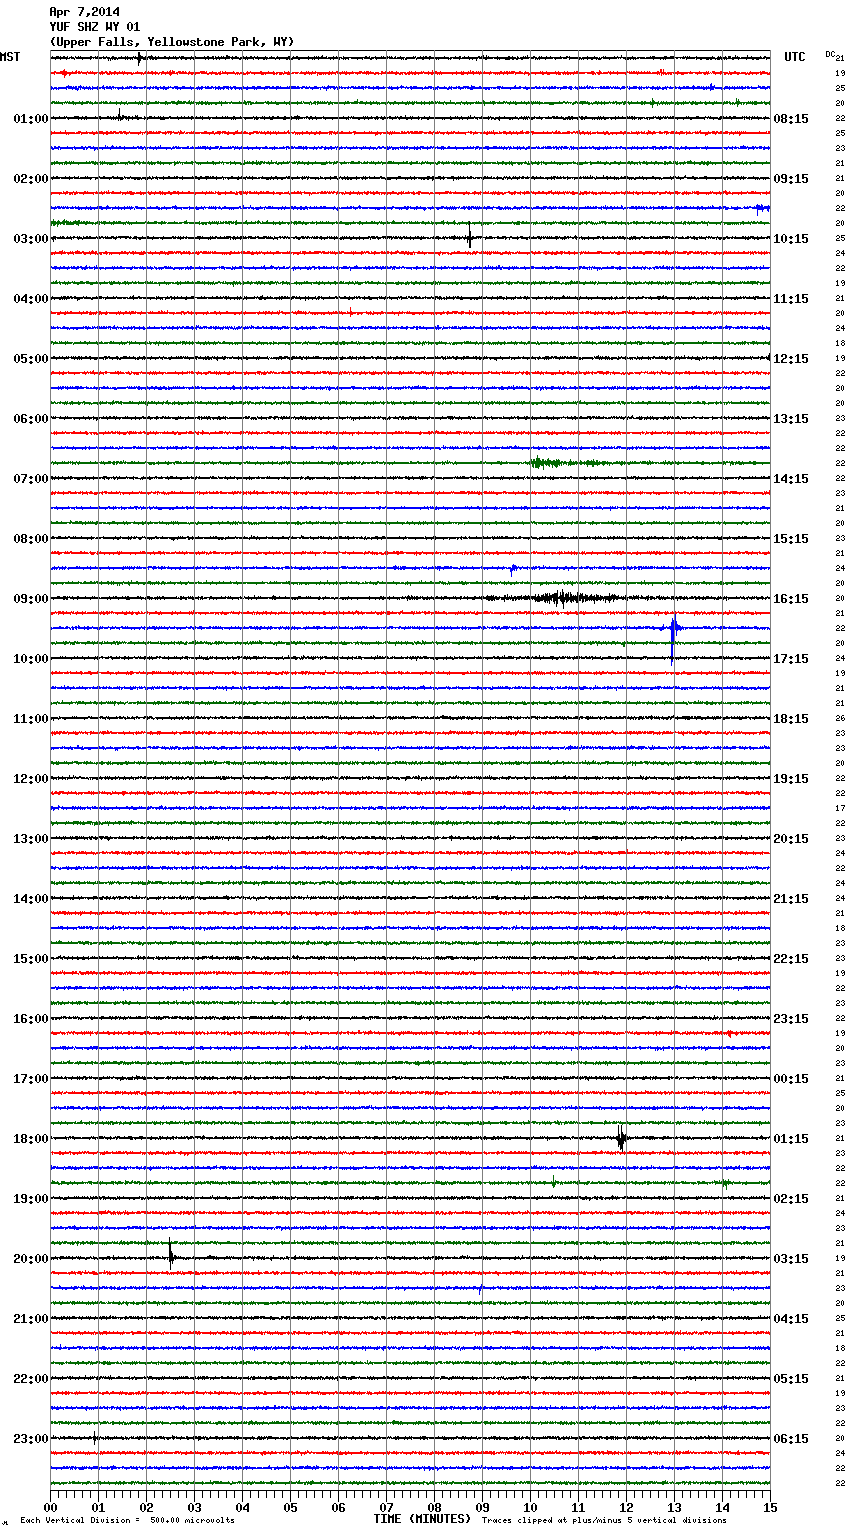This screenshot has width=850, height=1534.
Task: Click the '10:15' UTC time label
Action: pos(791,239)
